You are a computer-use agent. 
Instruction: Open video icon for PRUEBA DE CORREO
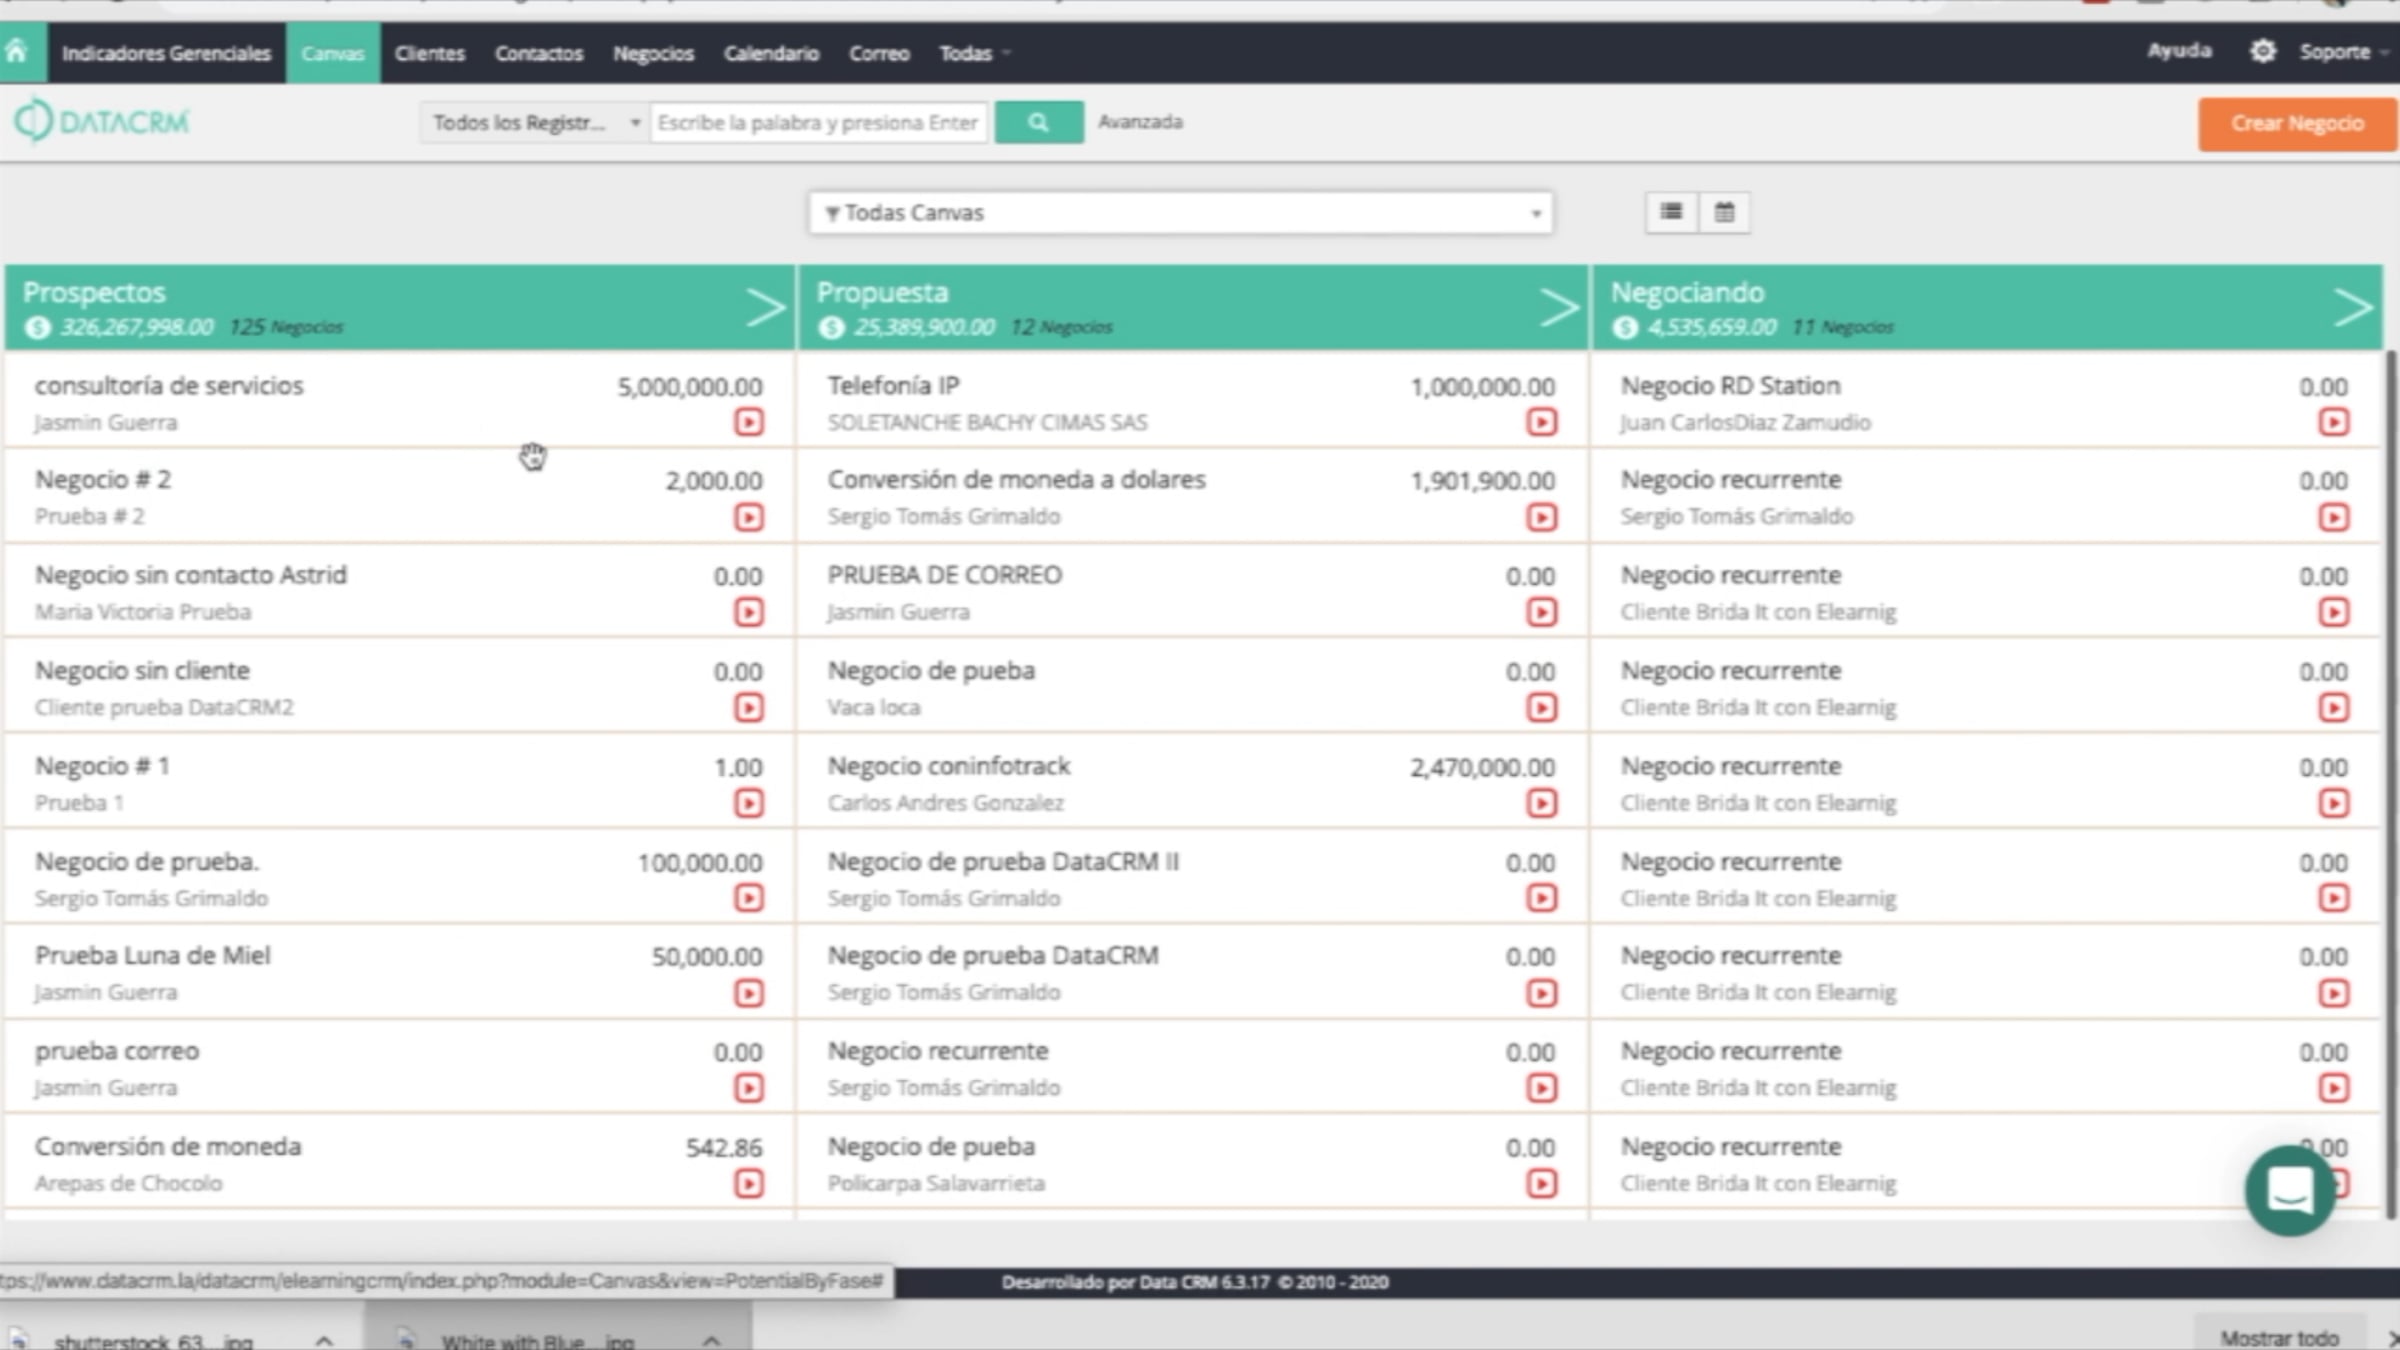[1542, 612]
